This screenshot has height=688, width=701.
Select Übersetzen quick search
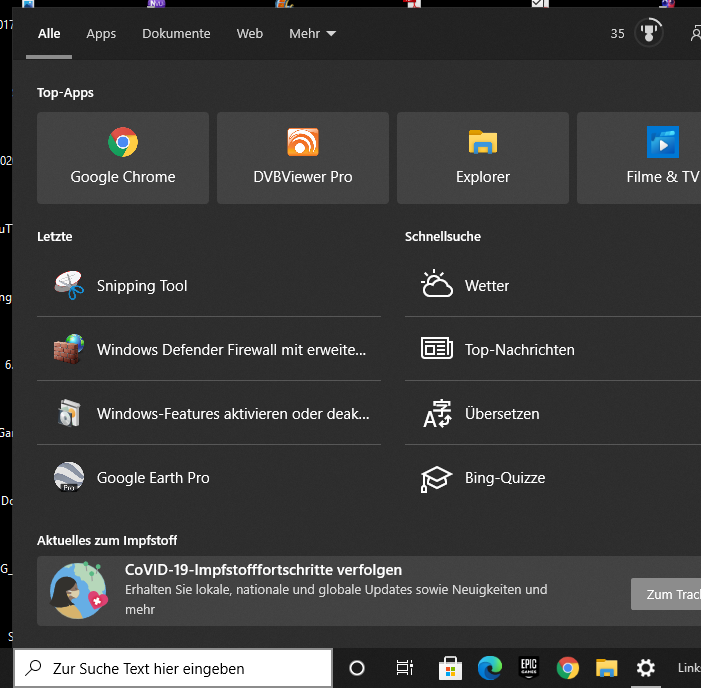coord(553,413)
